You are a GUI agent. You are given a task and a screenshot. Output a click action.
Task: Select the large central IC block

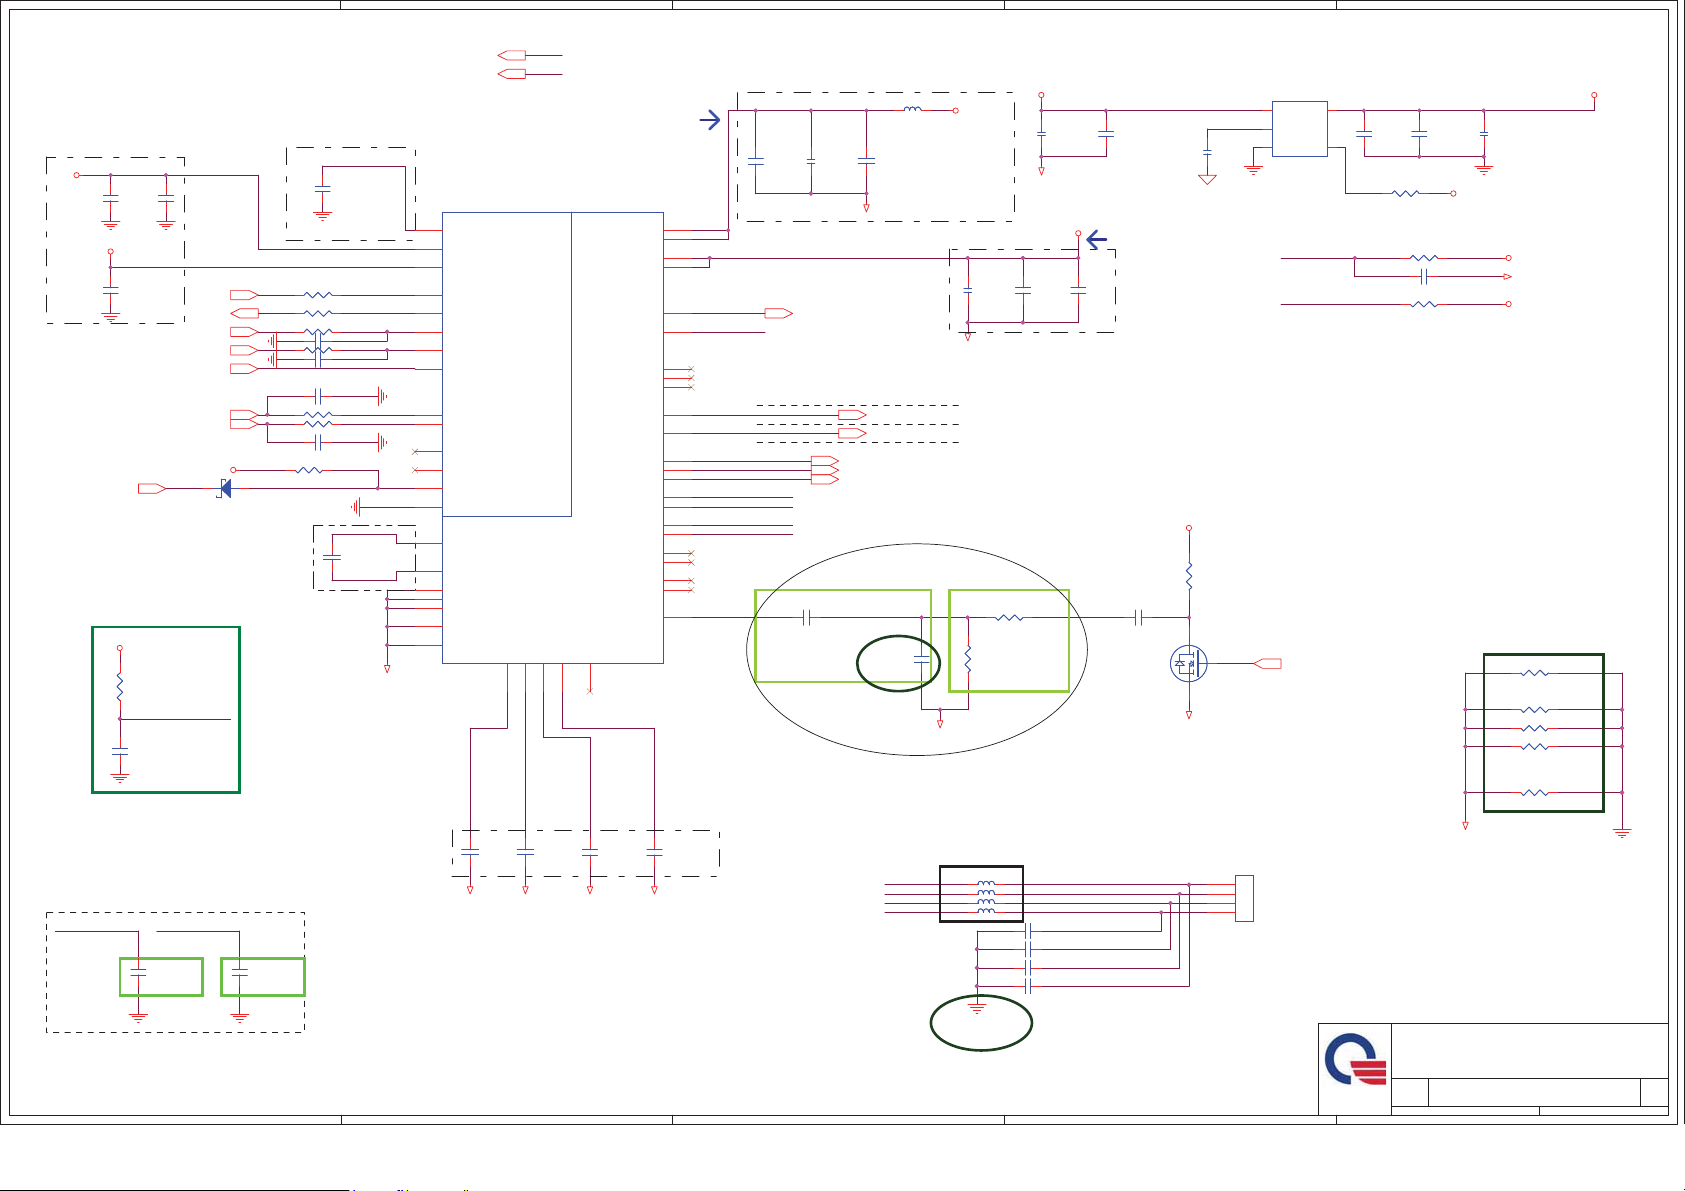pyautogui.click(x=552, y=437)
